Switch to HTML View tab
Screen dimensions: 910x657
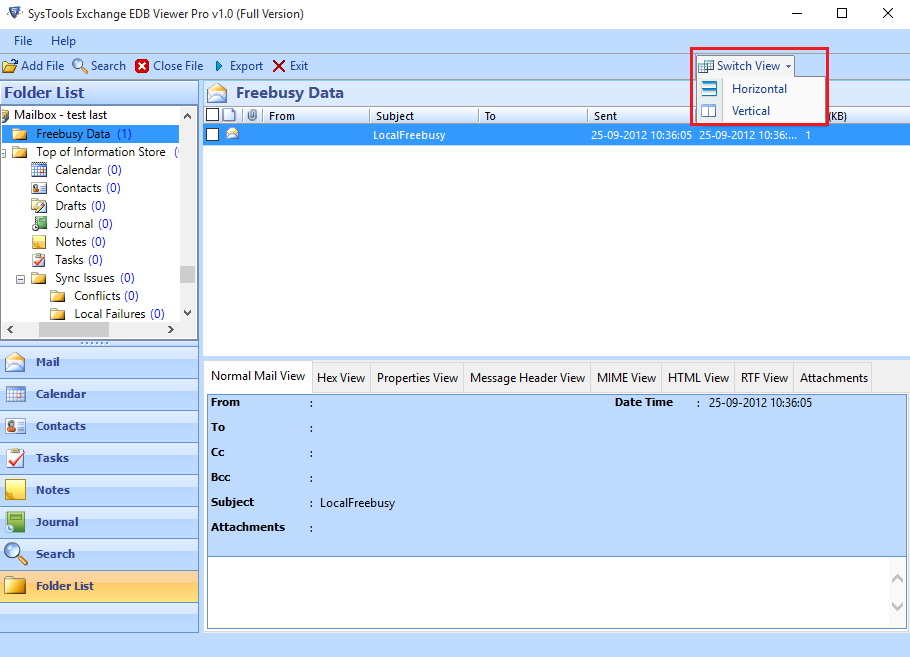coord(698,378)
